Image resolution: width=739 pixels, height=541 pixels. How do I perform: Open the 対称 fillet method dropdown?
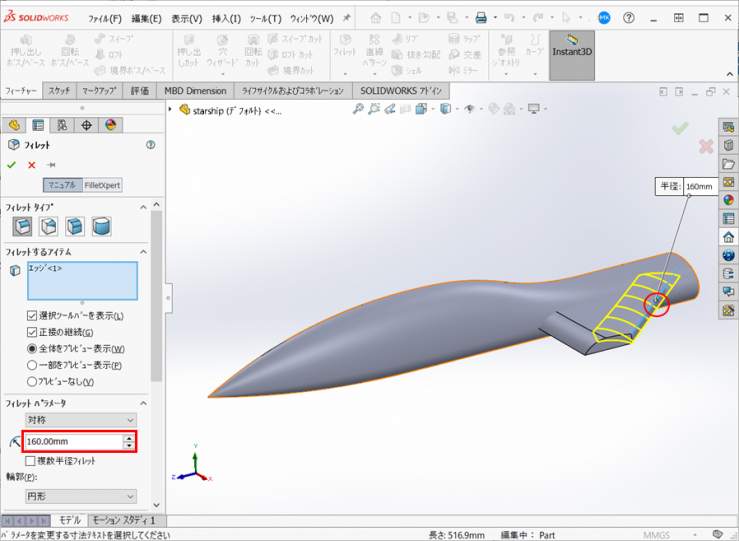click(x=81, y=420)
